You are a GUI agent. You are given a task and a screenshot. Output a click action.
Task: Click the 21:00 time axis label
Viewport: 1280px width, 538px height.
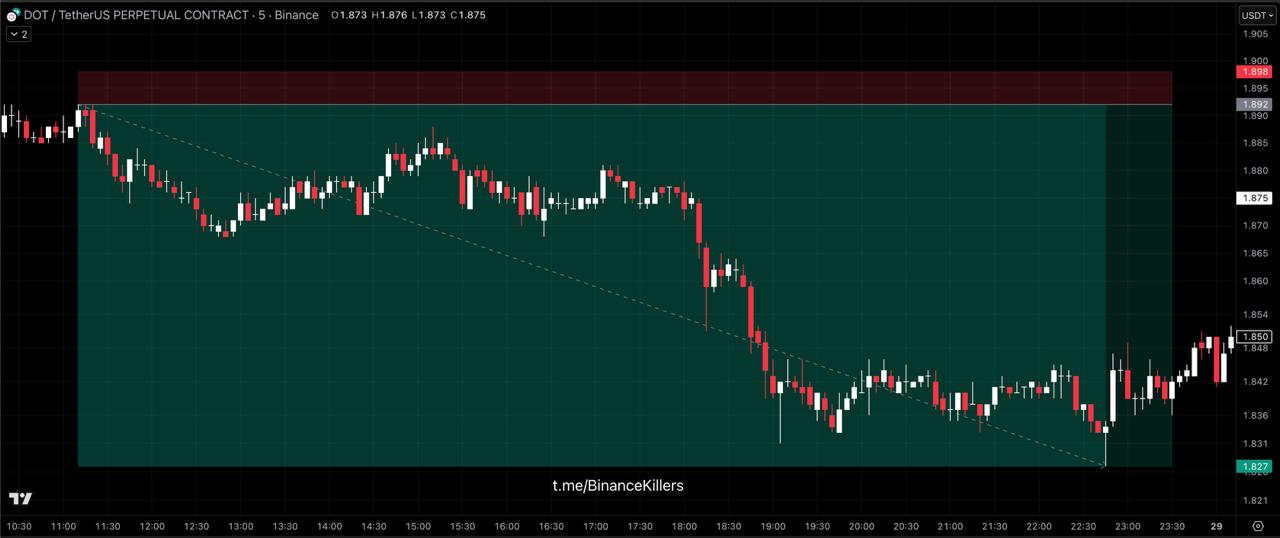(x=950, y=526)
